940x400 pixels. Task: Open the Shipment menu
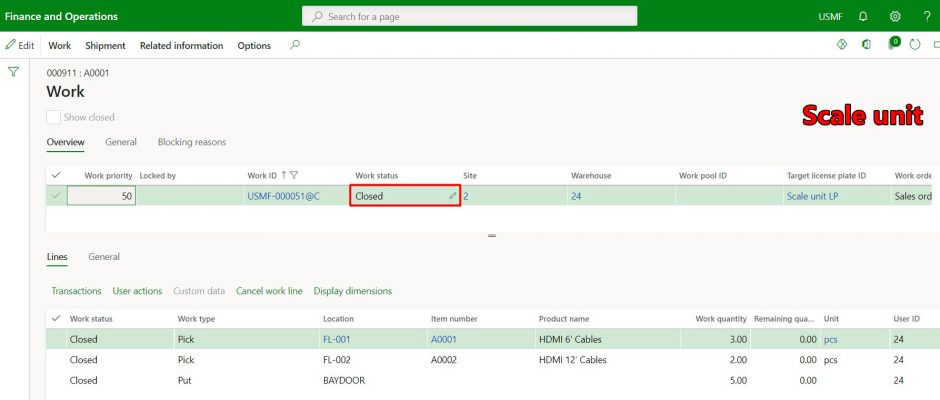[x=106, y=46]
